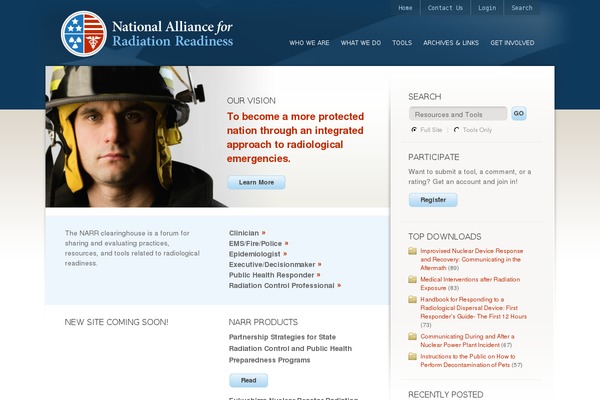Open Handbook for Responding to Radiological Dispersal link
Screen dimensions: 600x400
(473, 308)
